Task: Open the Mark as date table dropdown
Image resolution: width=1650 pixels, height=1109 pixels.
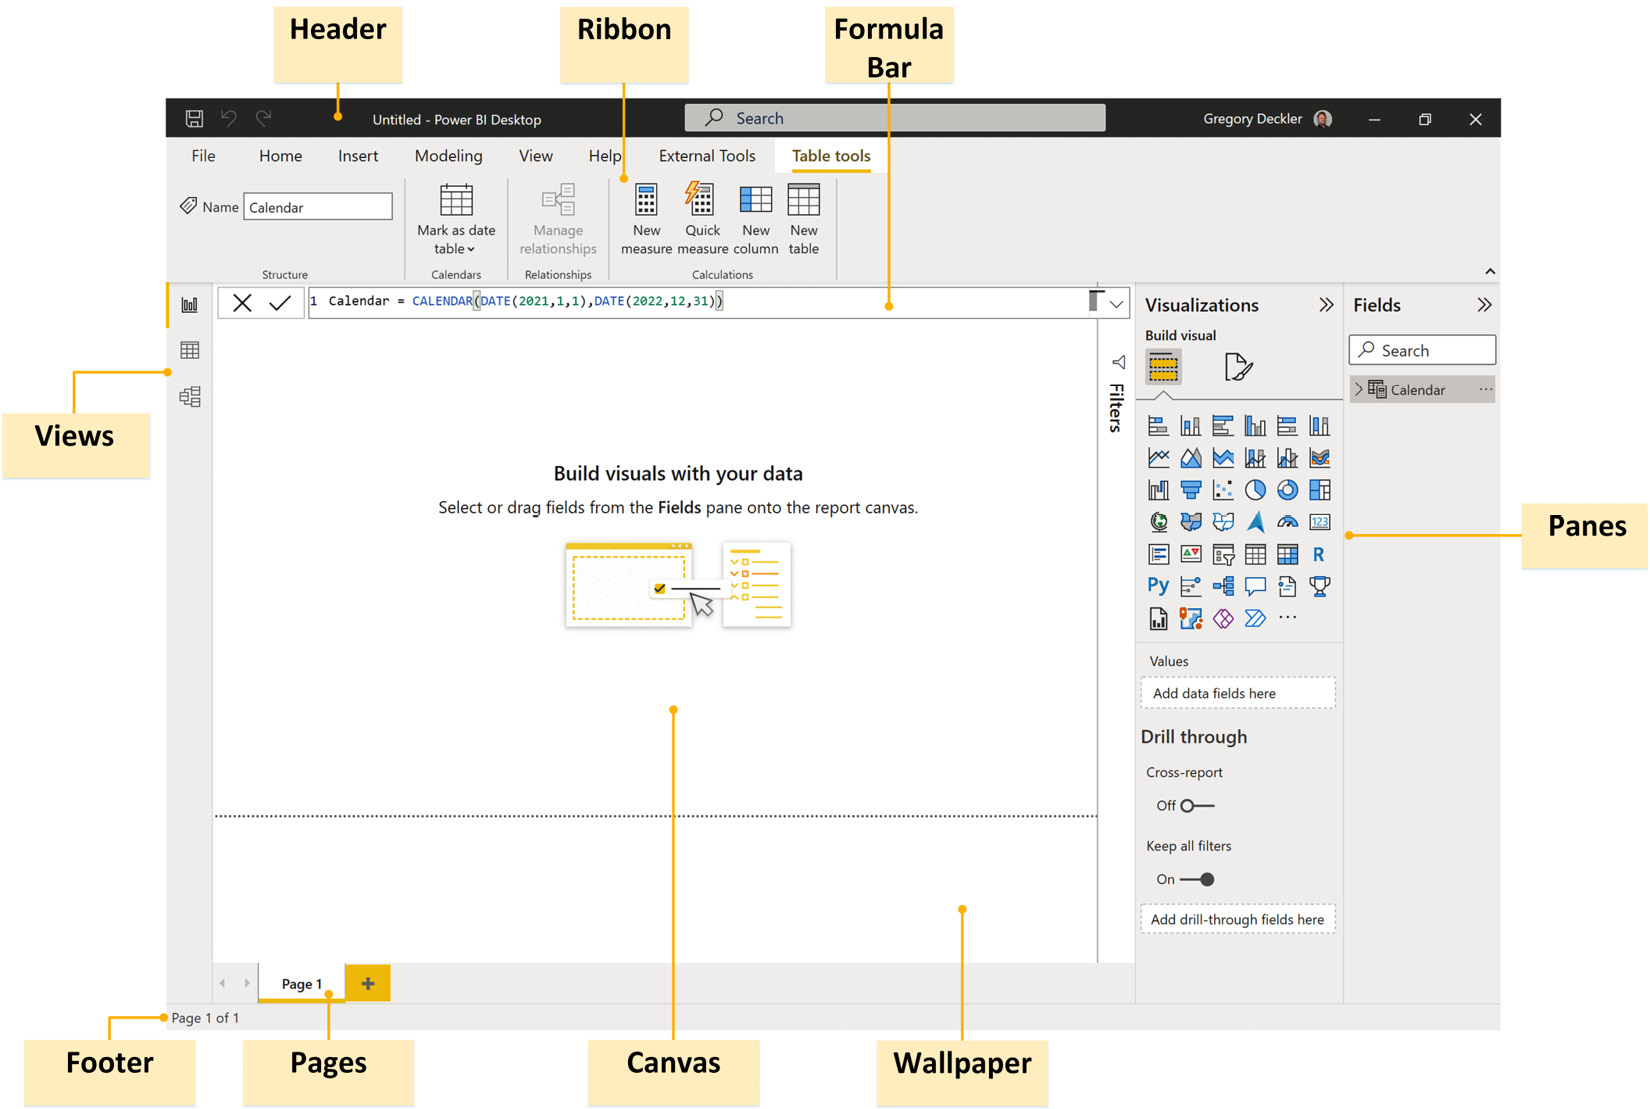Action: [456, 220]
